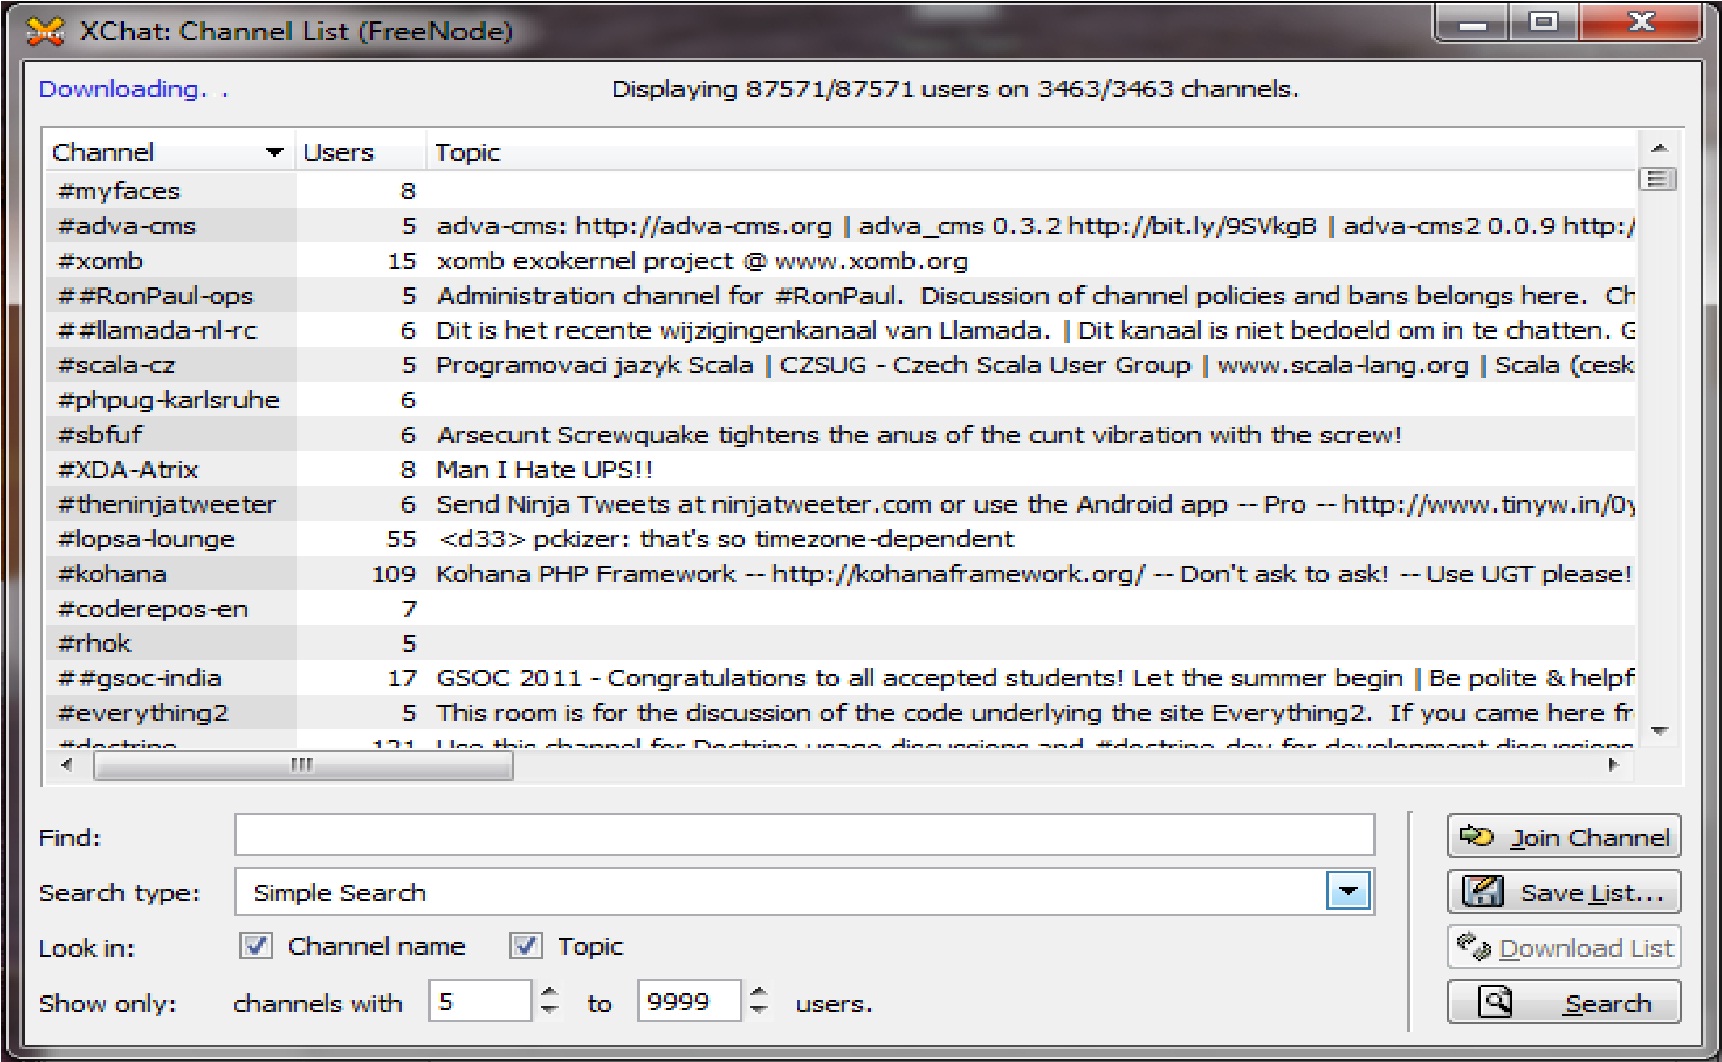
Task: Run the Search button
Action: [1564, 1002]
